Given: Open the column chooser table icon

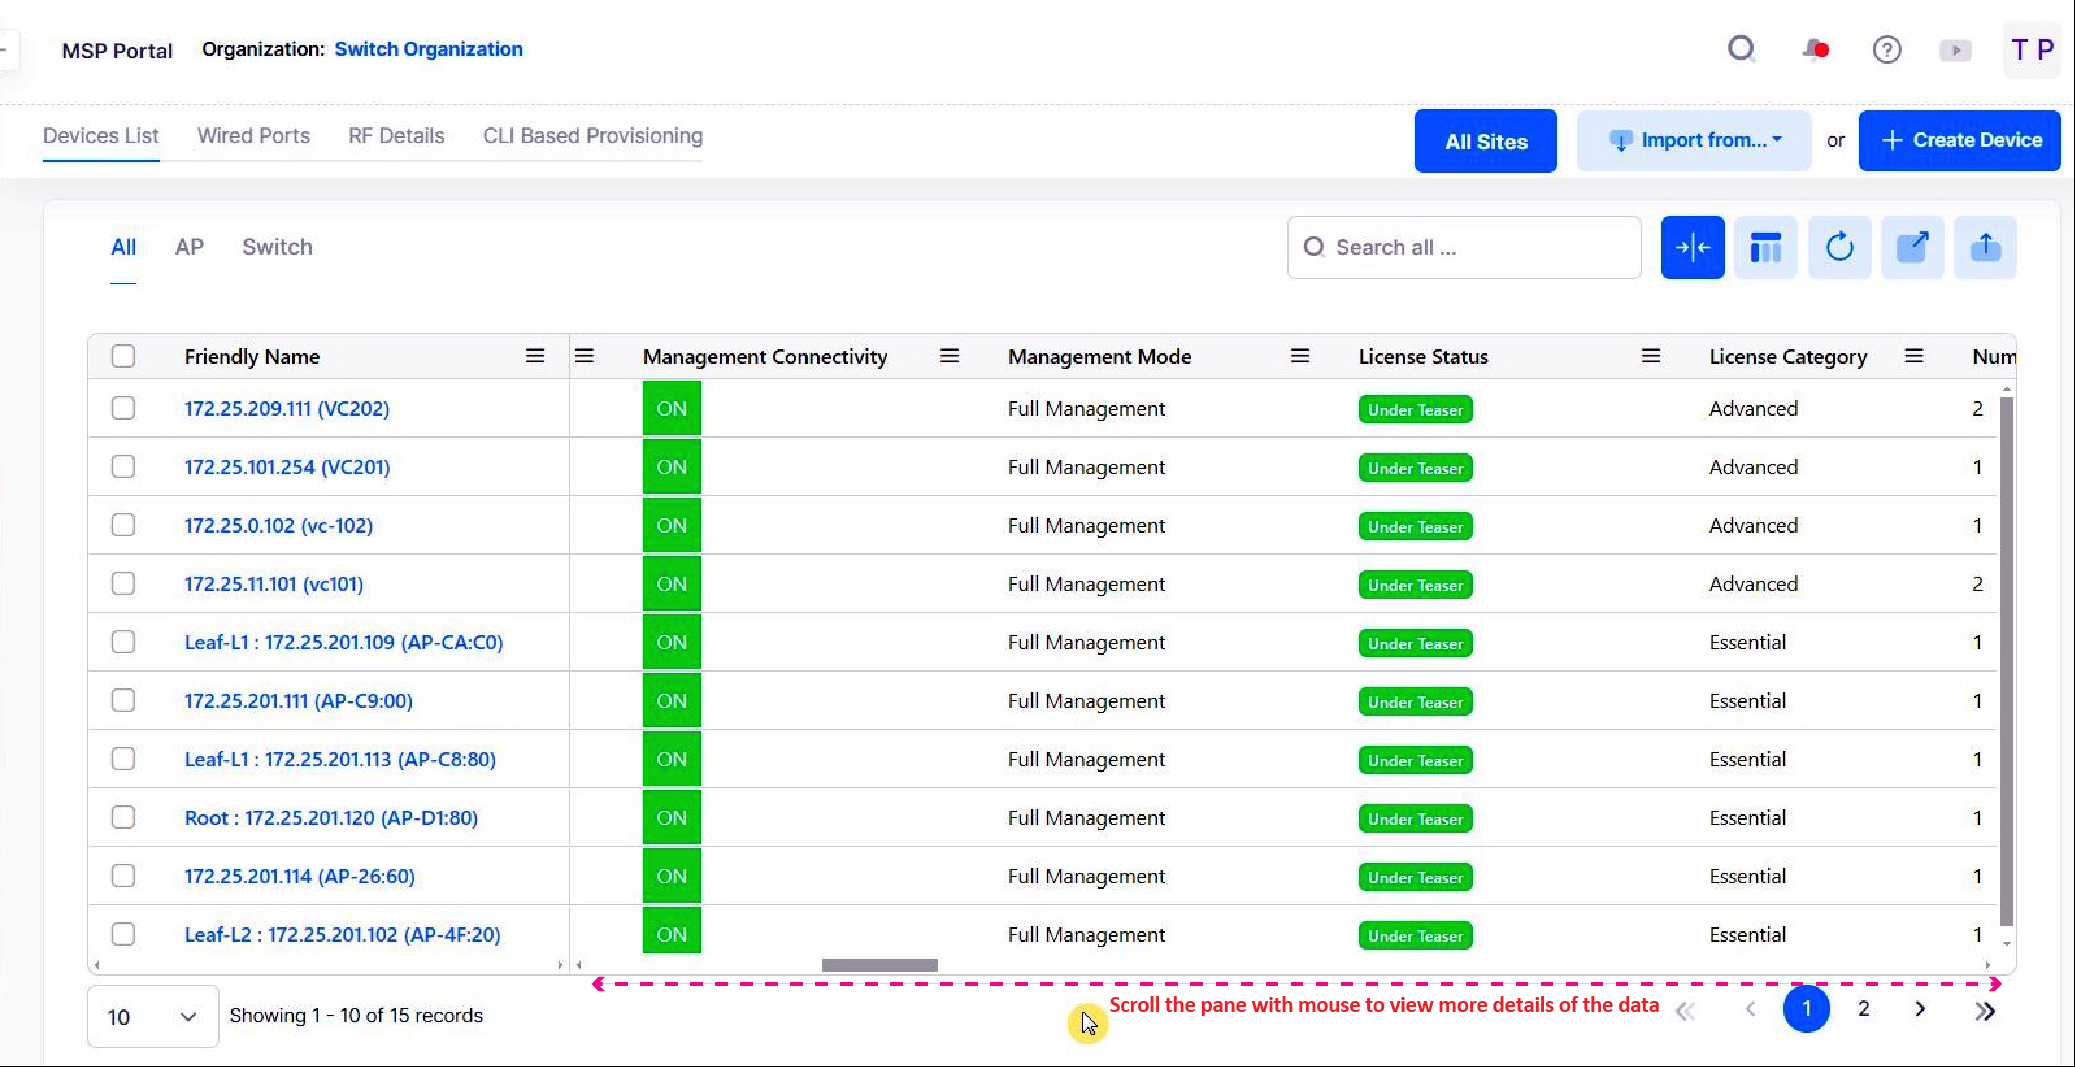Looking at the screenshot, I should coord(1765,247).
